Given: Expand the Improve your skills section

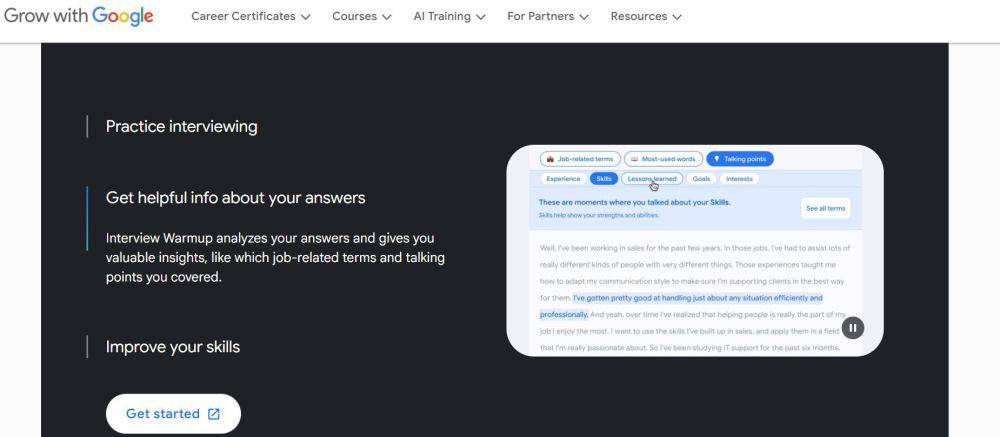Looking at the screenshot, I should click(x=173, y=347).
